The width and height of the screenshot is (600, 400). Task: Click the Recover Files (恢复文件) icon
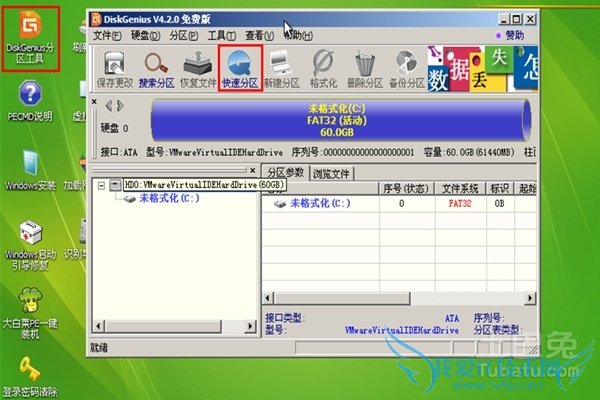[x=198, y=69]
